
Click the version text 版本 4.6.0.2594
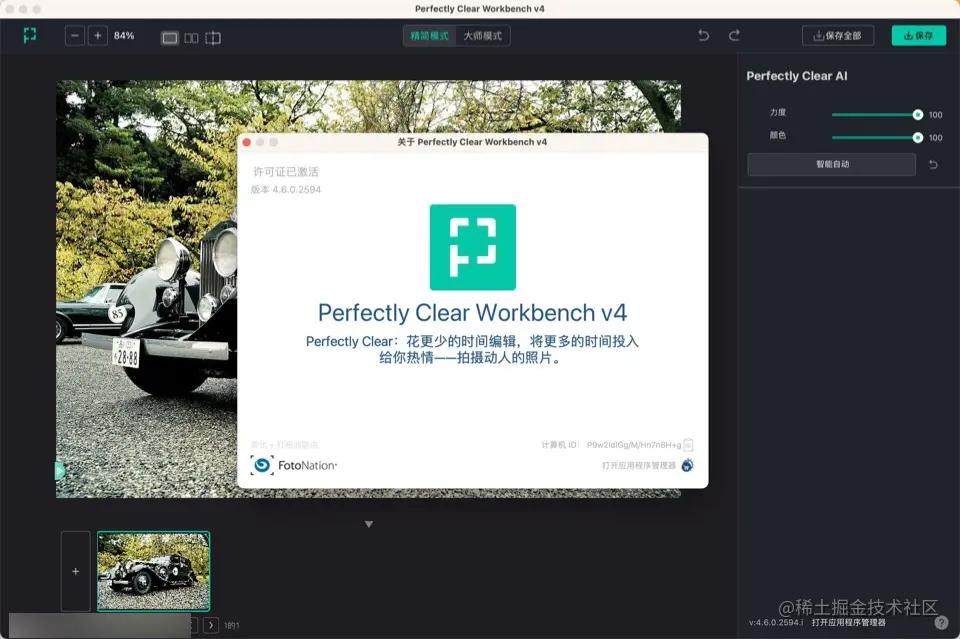click(x=286, y=190)
